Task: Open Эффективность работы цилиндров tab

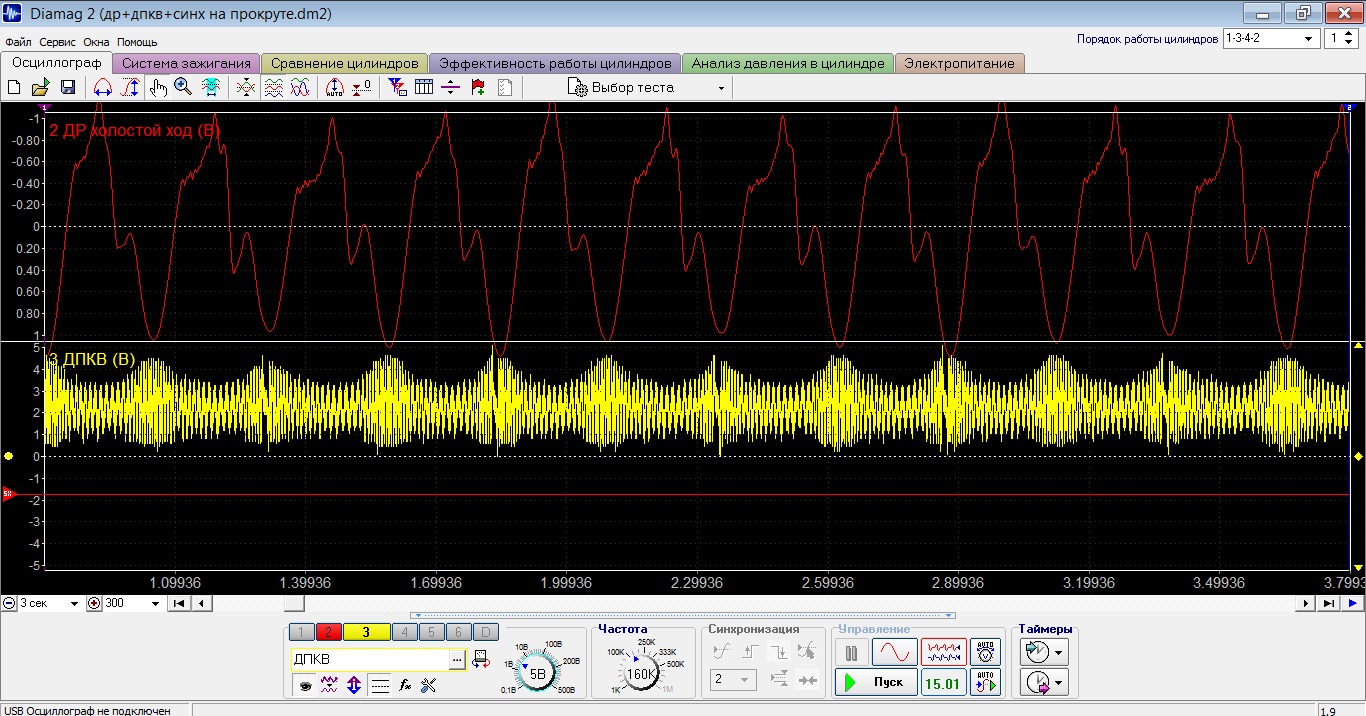Action: [x=555, y=63]
